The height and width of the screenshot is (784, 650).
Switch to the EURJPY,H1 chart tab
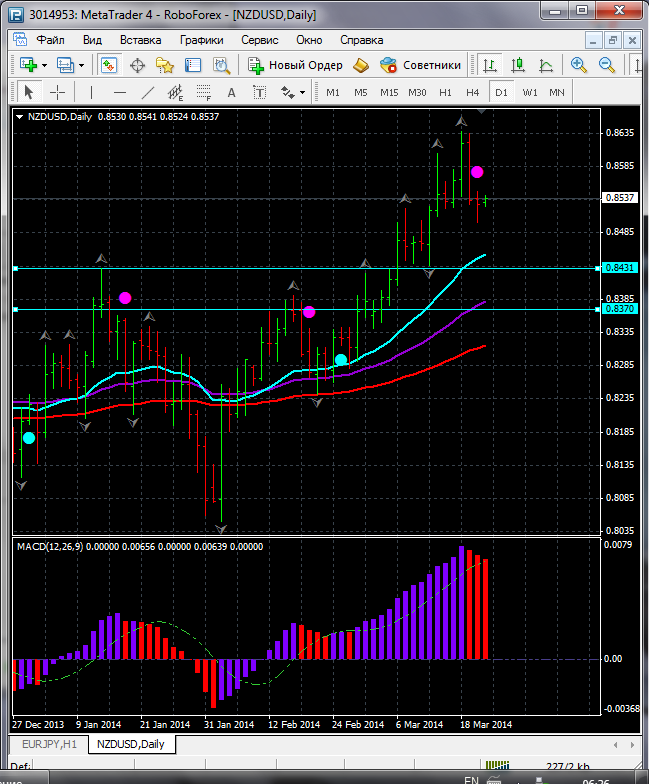tap(50, 744)
